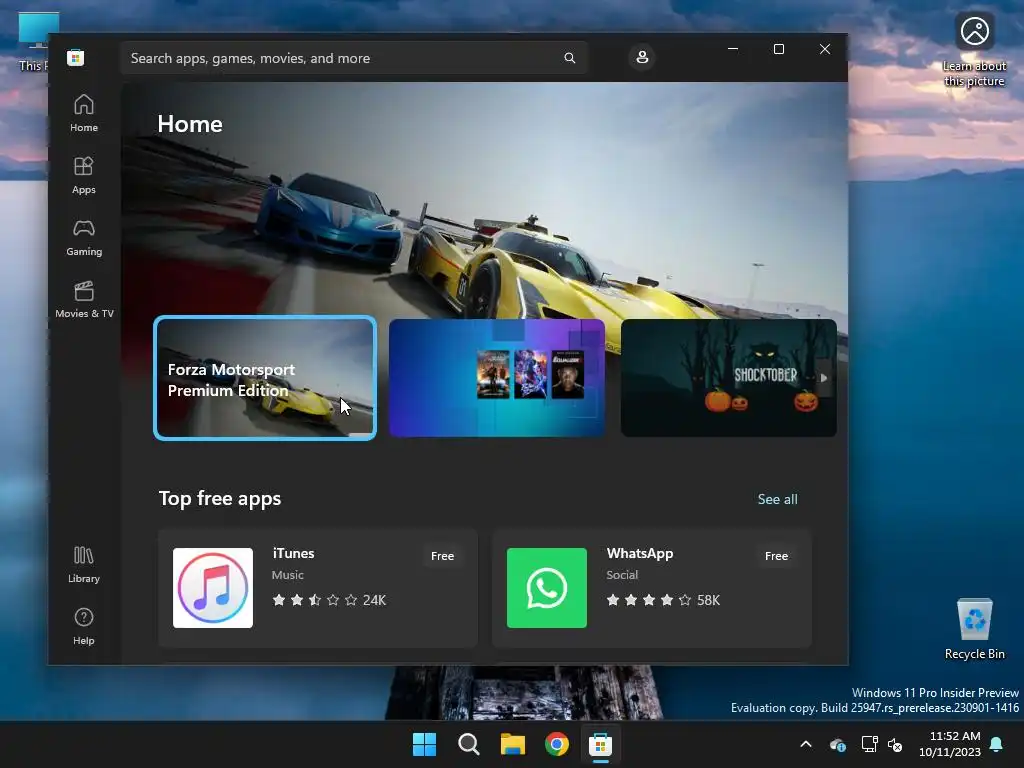
Task: Open the iTunes app icon
Action: 213,588
